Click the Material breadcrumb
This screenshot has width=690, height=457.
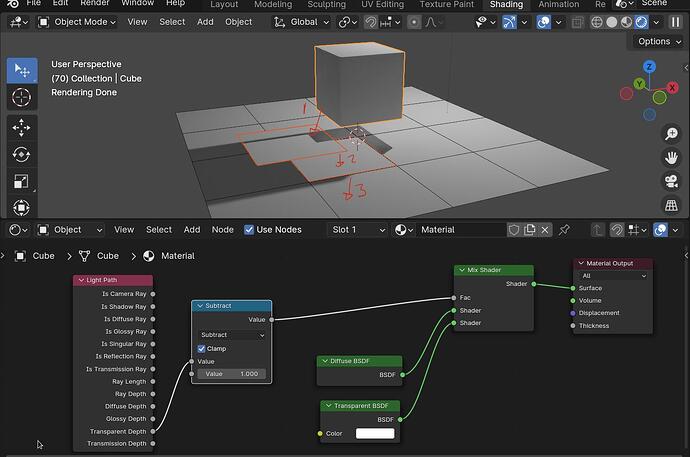tap(169, 256)
